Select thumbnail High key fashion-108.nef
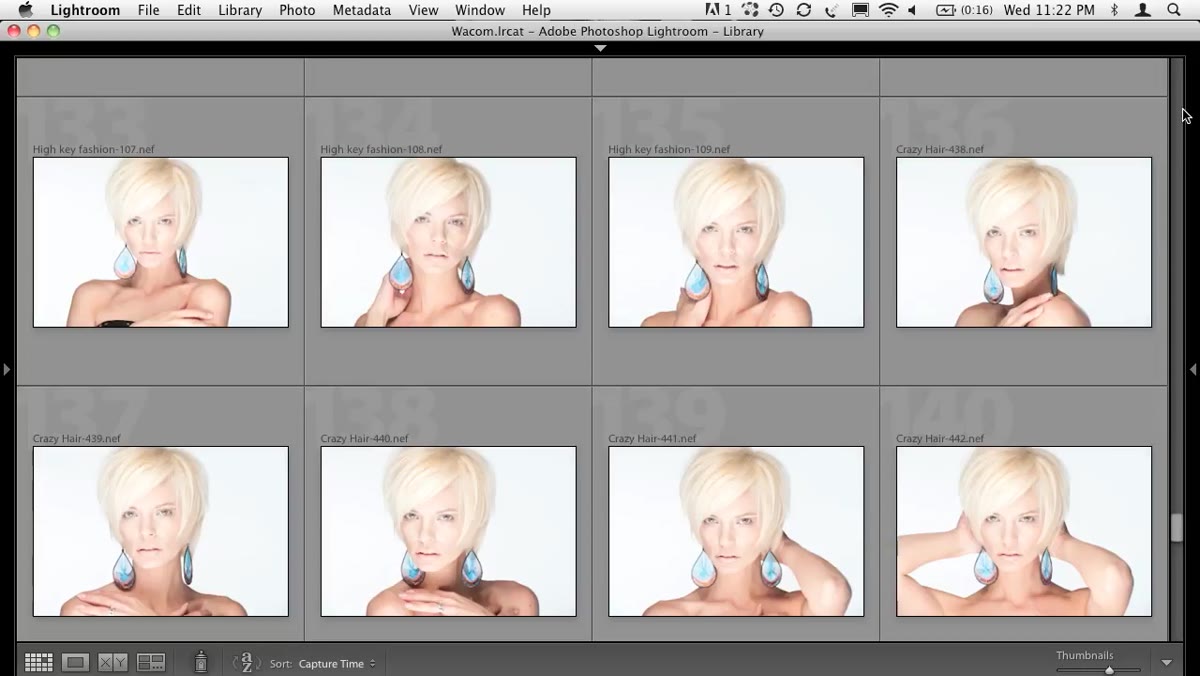 449,242
